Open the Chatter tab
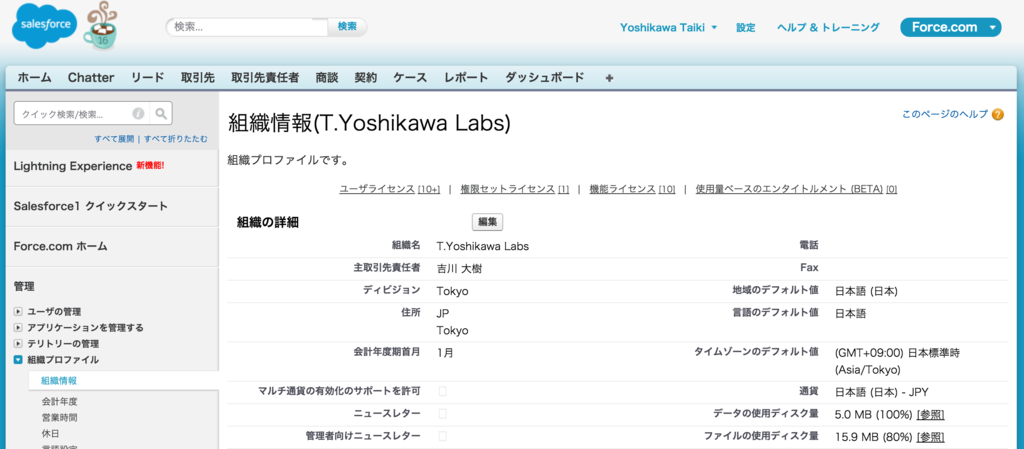 91,78
